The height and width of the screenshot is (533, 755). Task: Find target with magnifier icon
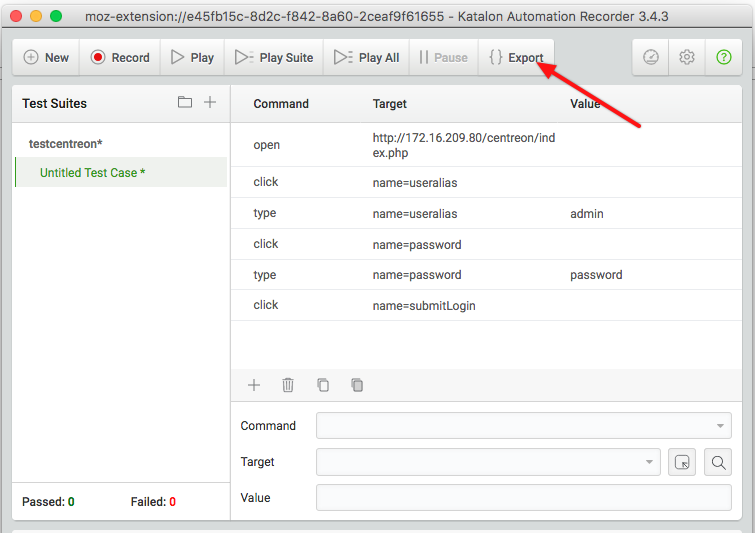tap(718, 462)
